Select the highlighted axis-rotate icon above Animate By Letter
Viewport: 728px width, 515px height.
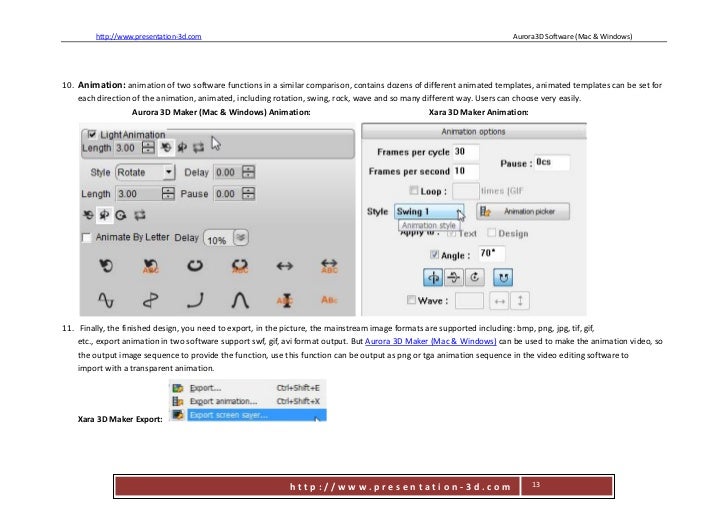coord(104,215)
